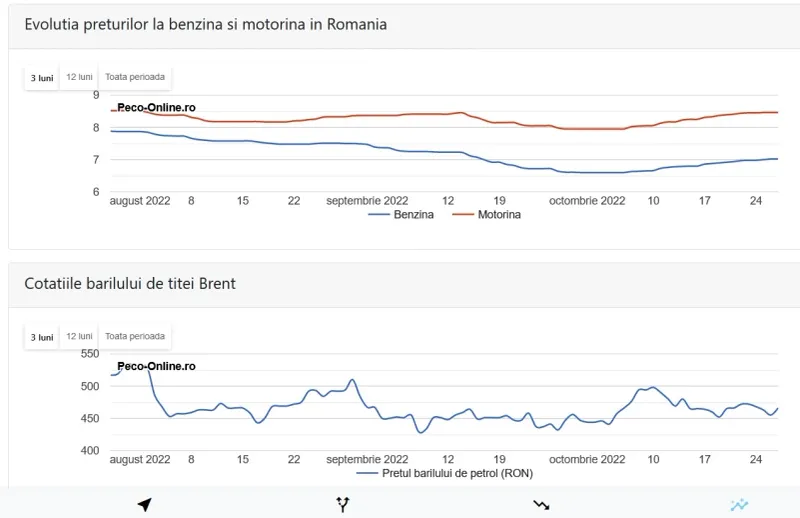Click Peco-Online.ro watermark on fuel chart
Viewport: 800px width, 518px height.
(156, 108)
